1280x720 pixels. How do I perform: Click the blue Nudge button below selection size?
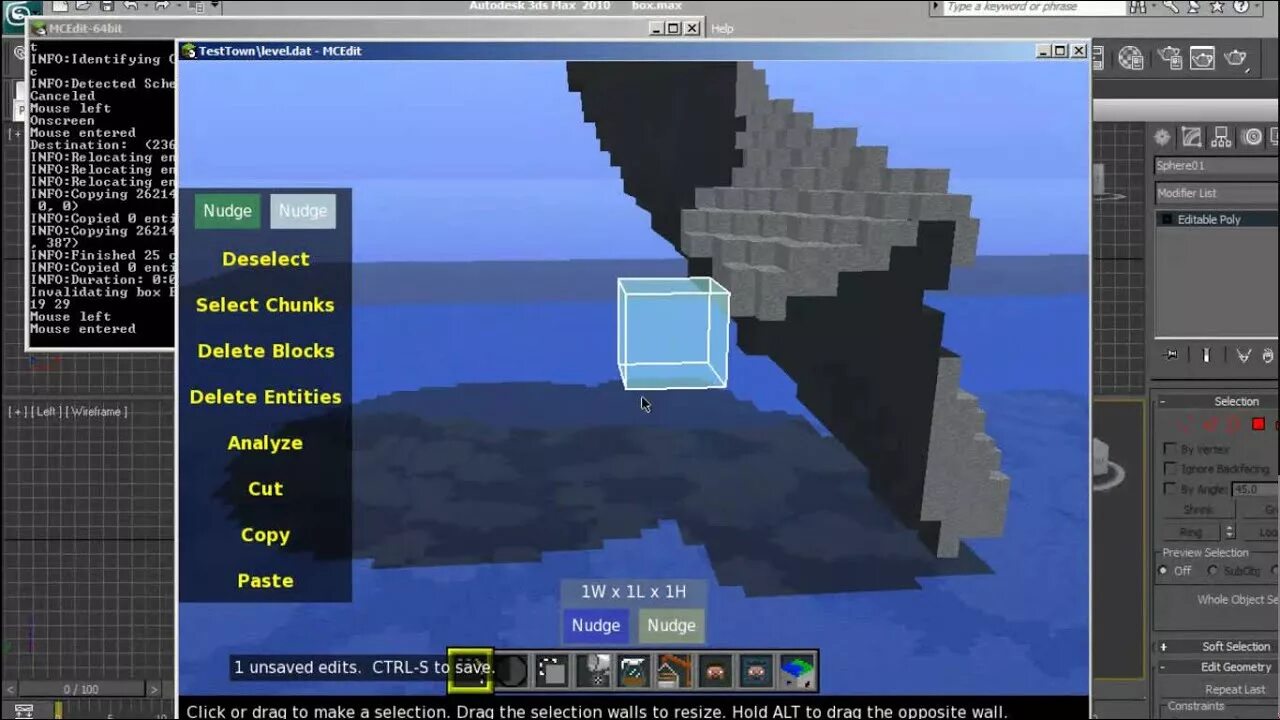(596, 625)
